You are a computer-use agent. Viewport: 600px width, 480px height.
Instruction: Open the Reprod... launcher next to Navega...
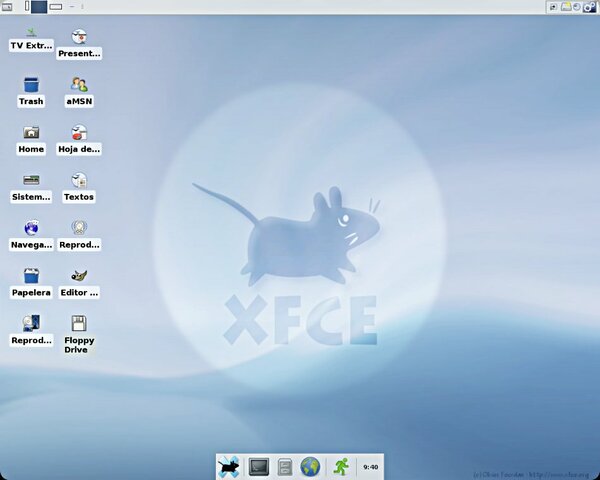point(79,235)
